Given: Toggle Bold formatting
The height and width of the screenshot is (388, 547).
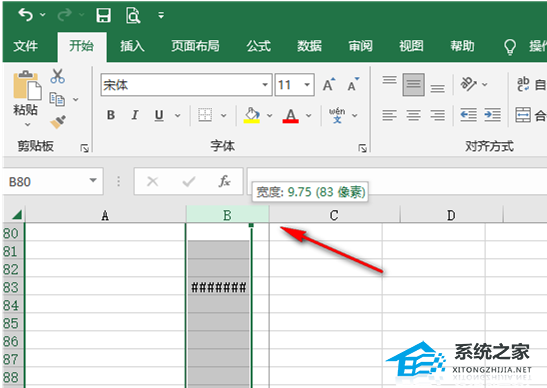Looking at the screenshot, I should [111, 115].
